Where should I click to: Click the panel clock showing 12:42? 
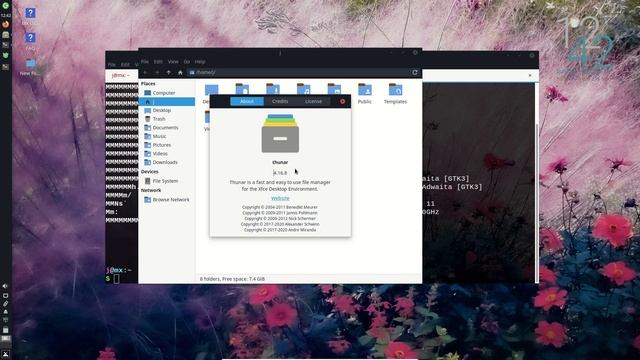[5, 16]
